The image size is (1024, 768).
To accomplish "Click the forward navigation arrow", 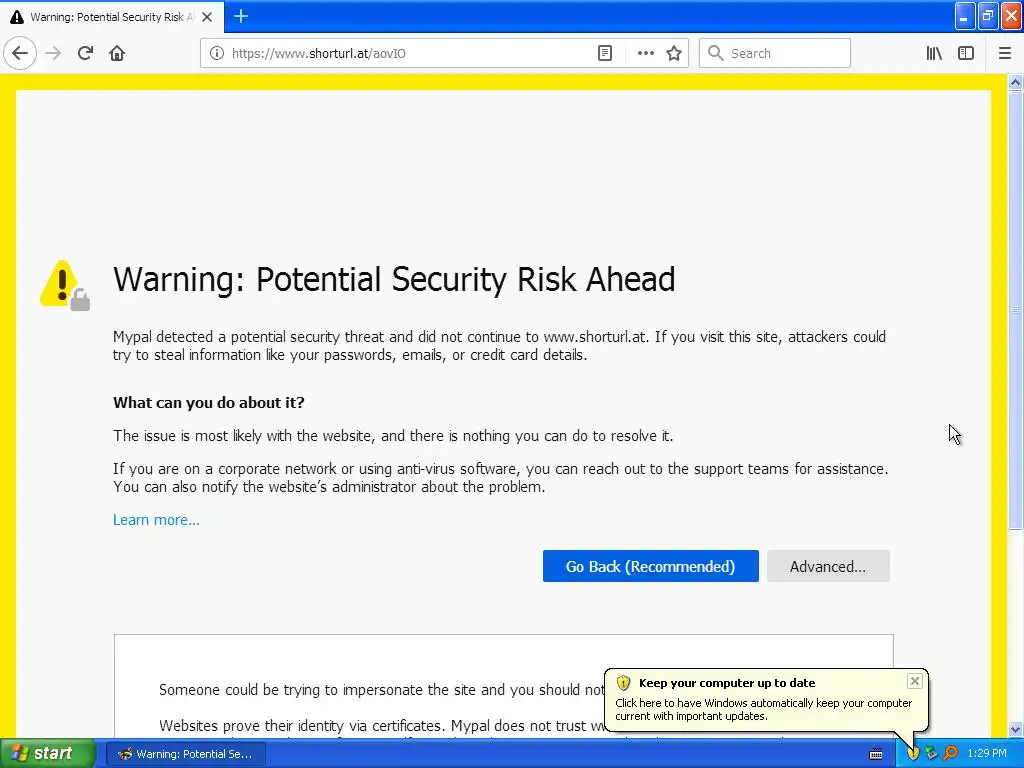I will (x=53, y=53).
